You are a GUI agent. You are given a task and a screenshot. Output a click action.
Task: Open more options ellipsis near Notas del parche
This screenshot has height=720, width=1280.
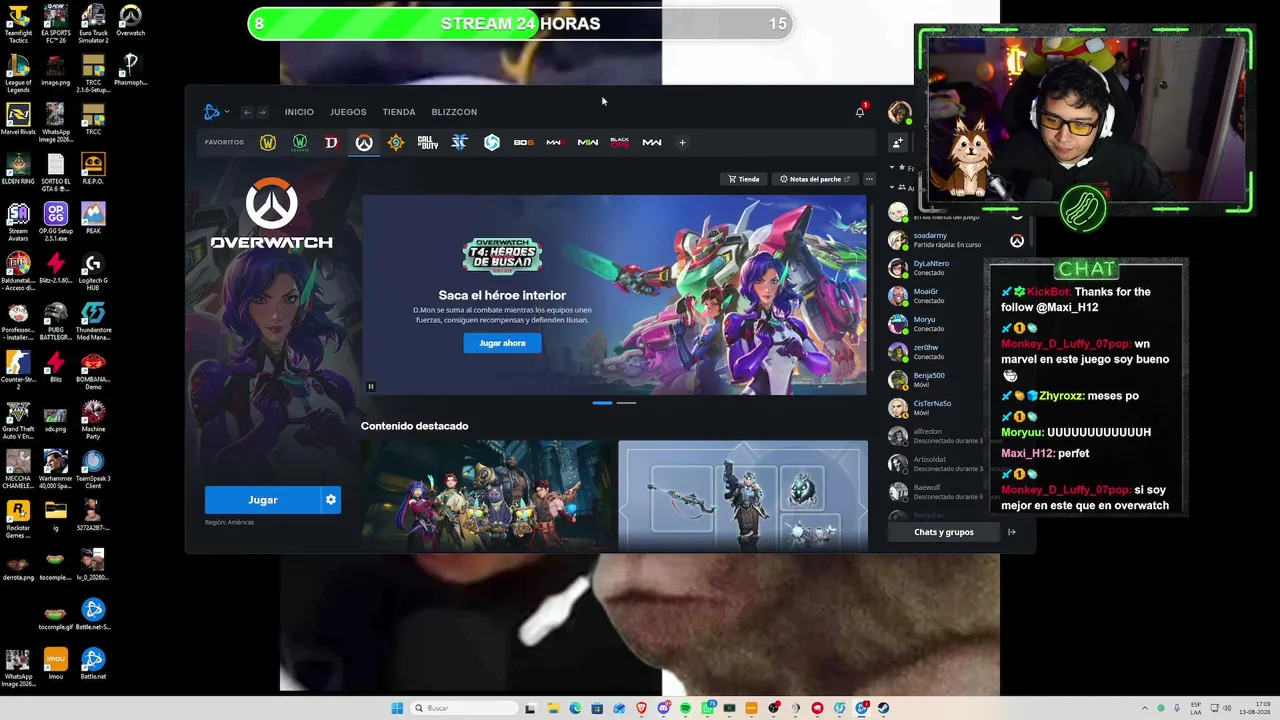point(869,180)
